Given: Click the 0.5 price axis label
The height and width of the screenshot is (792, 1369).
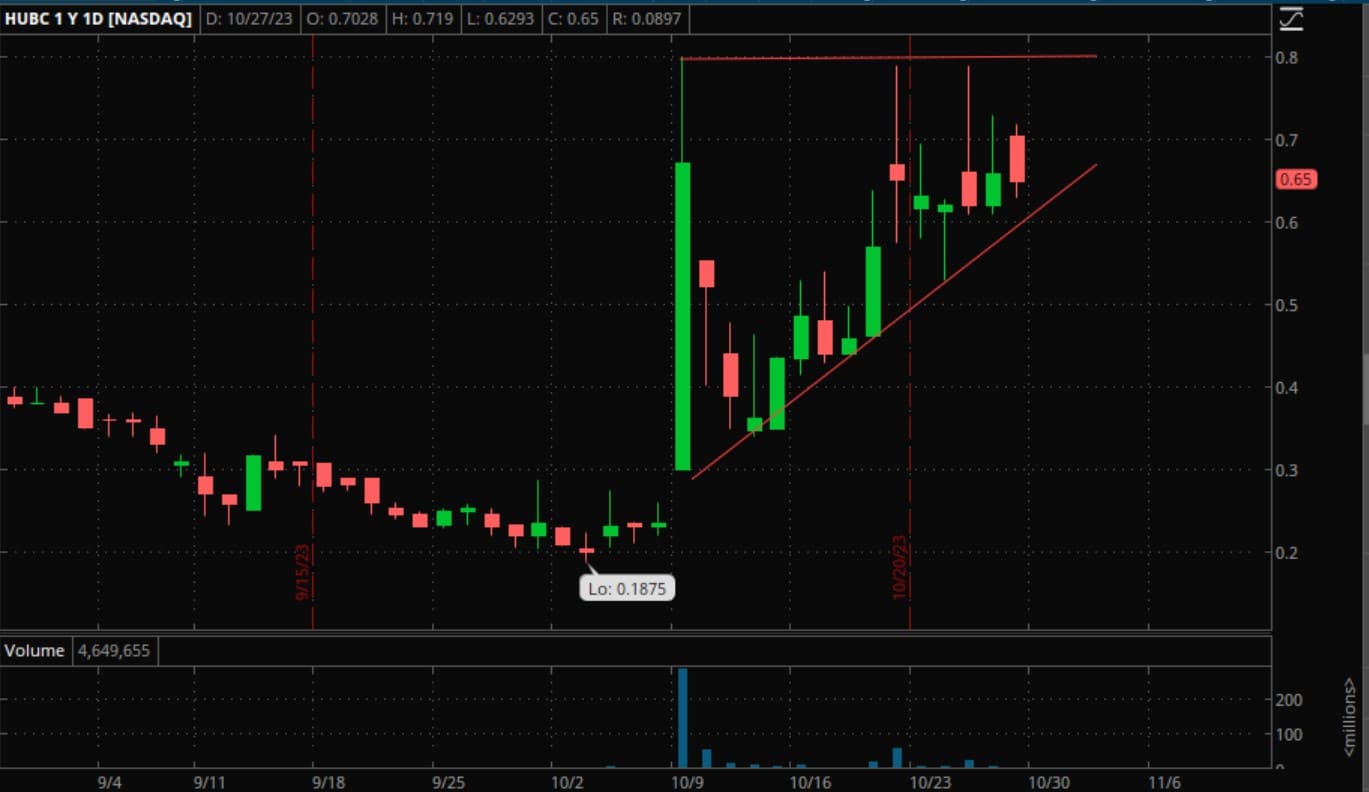Looking at the screenshot, I should (x=1289, y=305).
